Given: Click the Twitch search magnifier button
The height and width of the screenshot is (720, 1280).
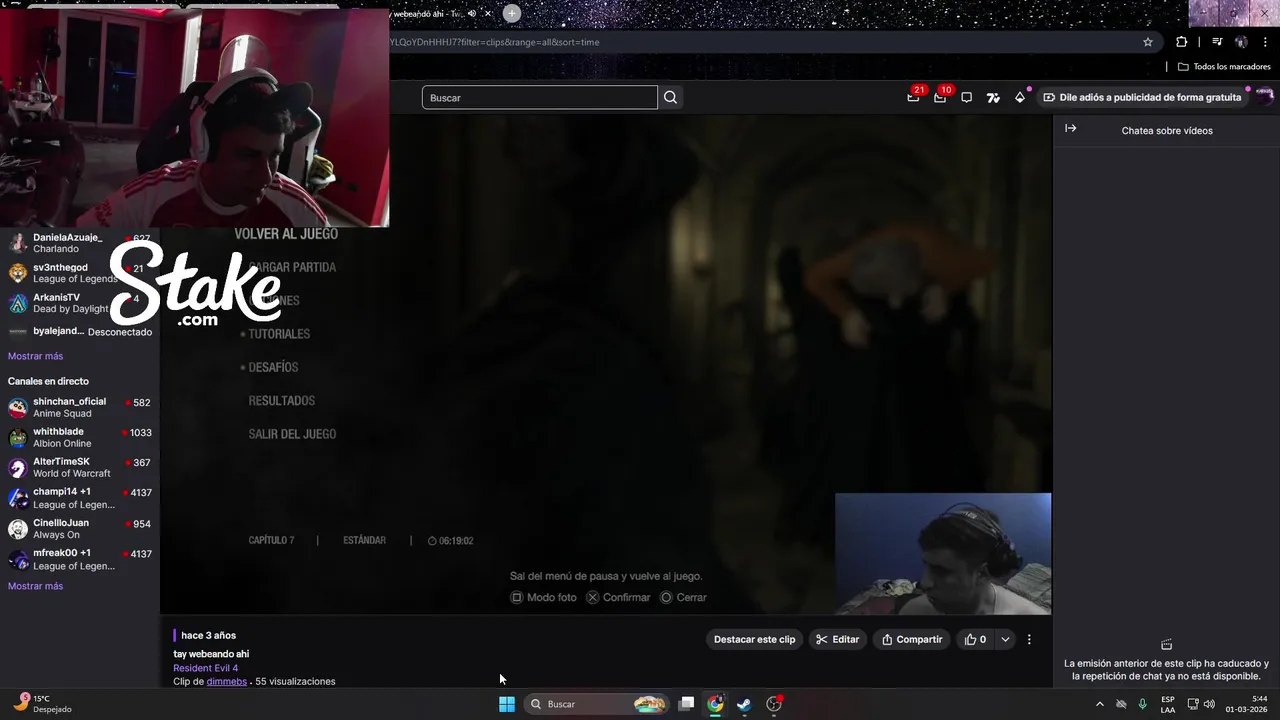Looking at the screenshot, I should [x=670, y=97].
